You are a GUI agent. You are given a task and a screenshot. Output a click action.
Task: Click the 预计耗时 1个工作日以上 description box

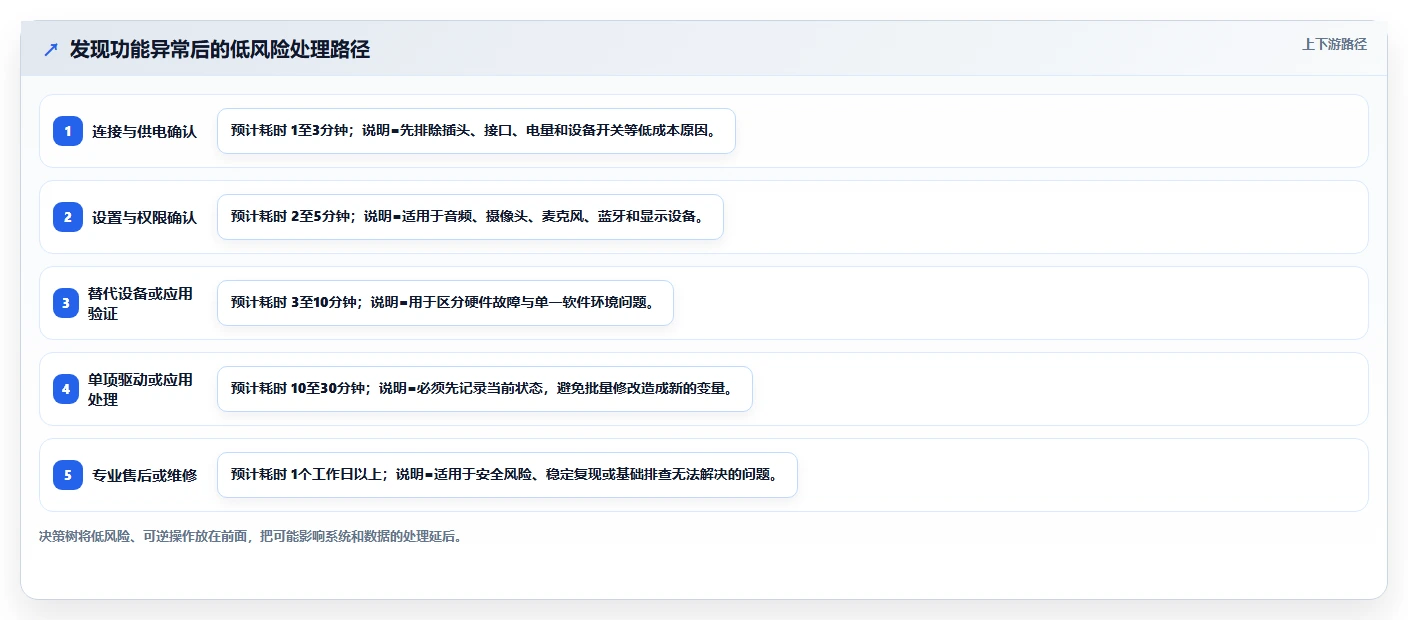tap(507, 475)
